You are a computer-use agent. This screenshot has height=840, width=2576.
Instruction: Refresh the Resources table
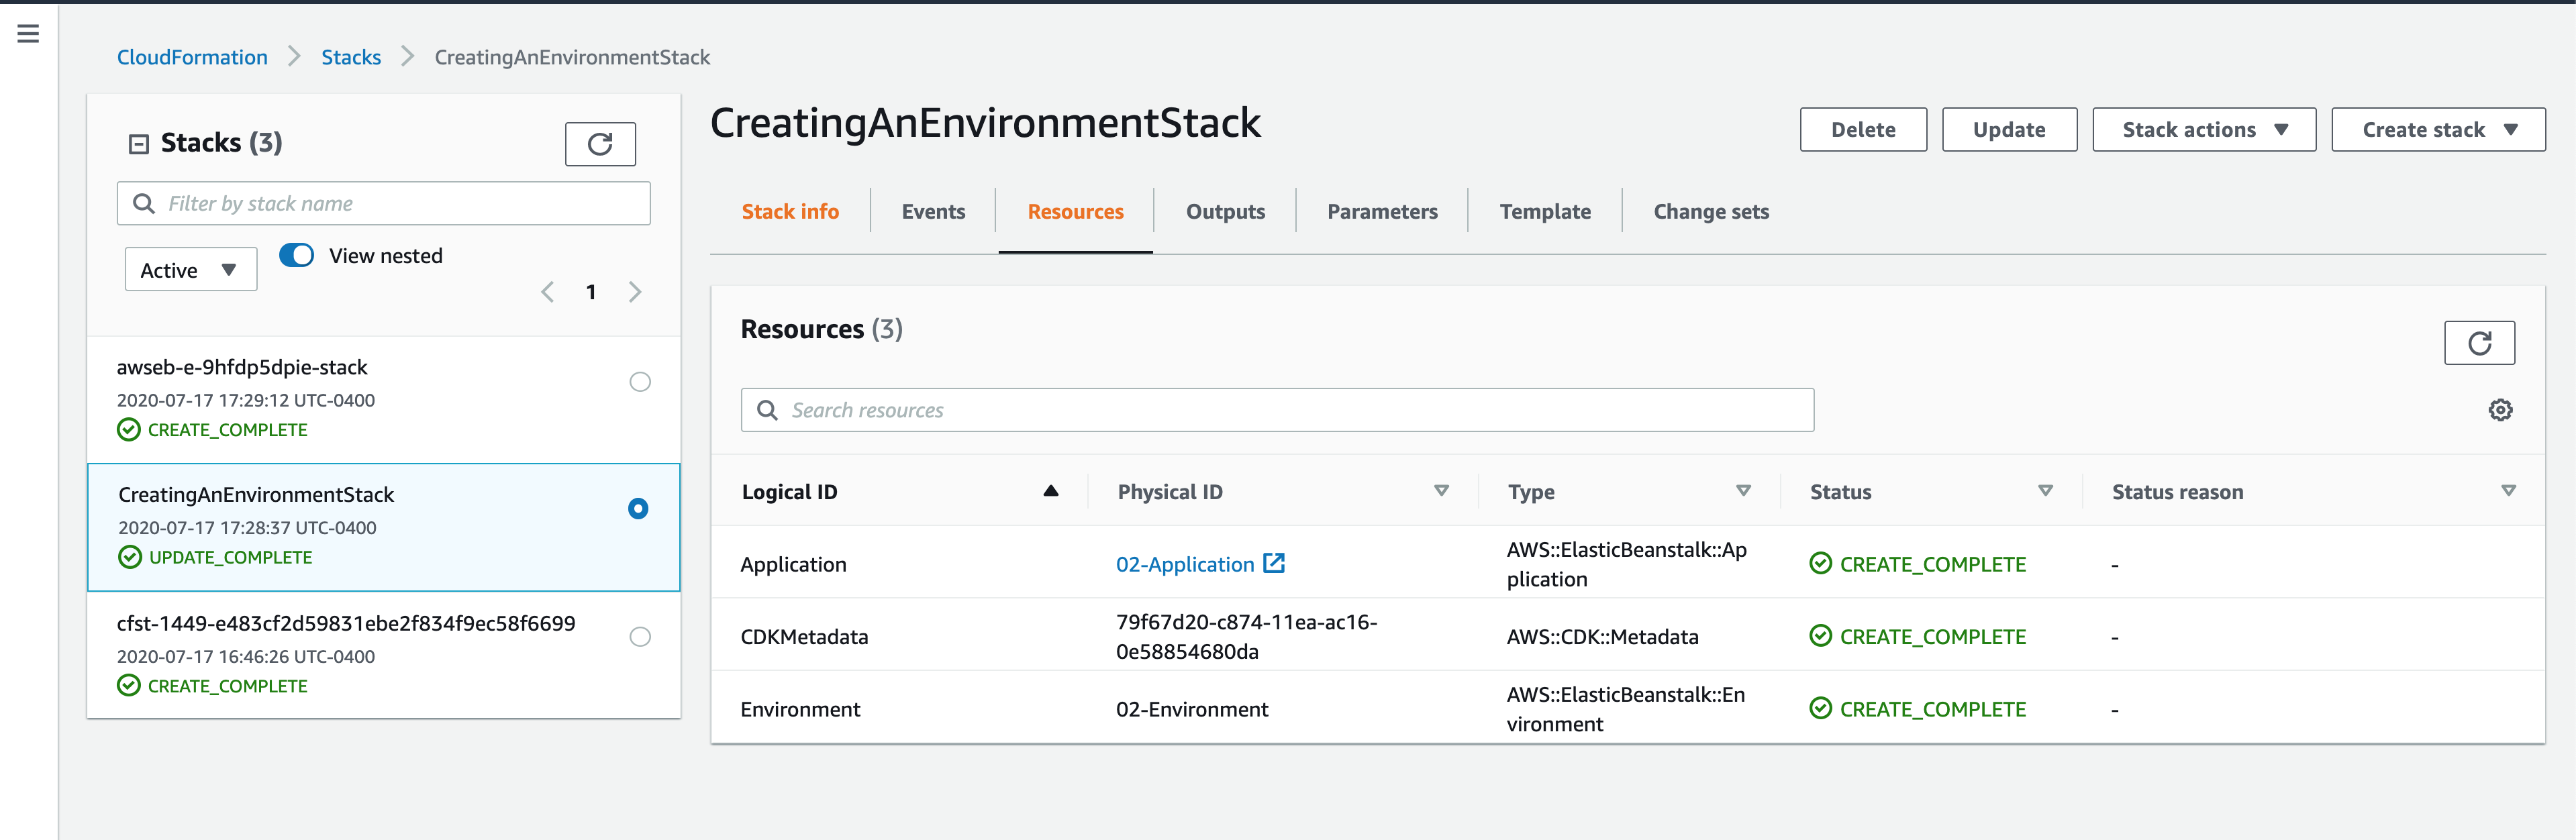pyautogui.click(x=2478, y=343)
